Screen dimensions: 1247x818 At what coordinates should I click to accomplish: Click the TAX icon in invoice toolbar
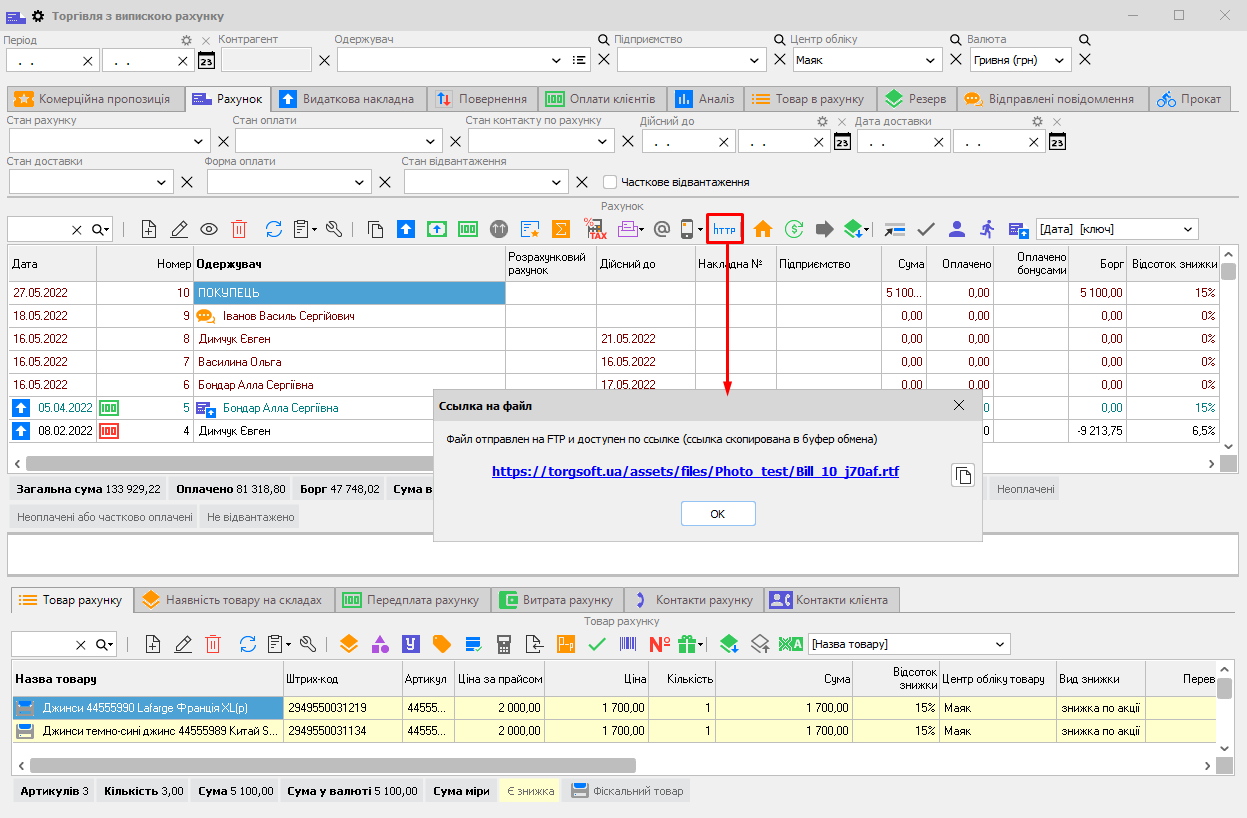click(596, 229)
